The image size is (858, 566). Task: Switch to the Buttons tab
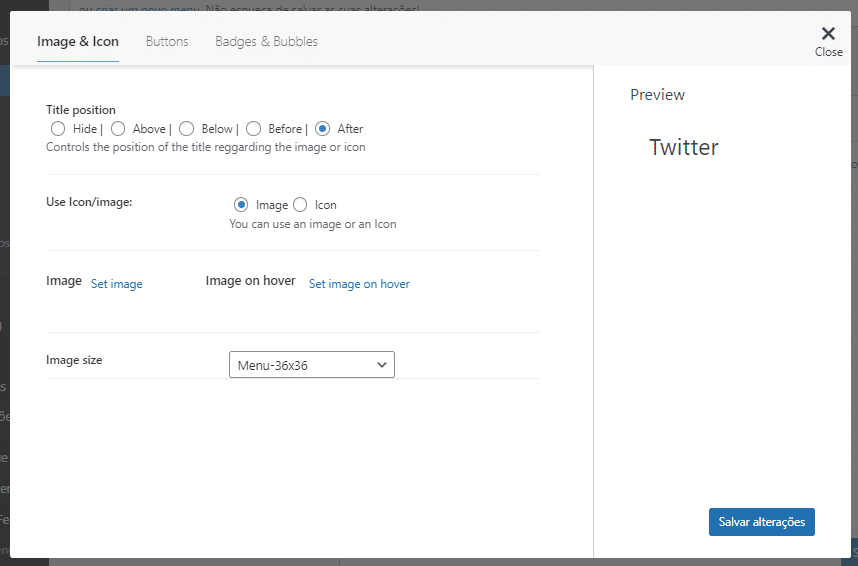[167, 42]
